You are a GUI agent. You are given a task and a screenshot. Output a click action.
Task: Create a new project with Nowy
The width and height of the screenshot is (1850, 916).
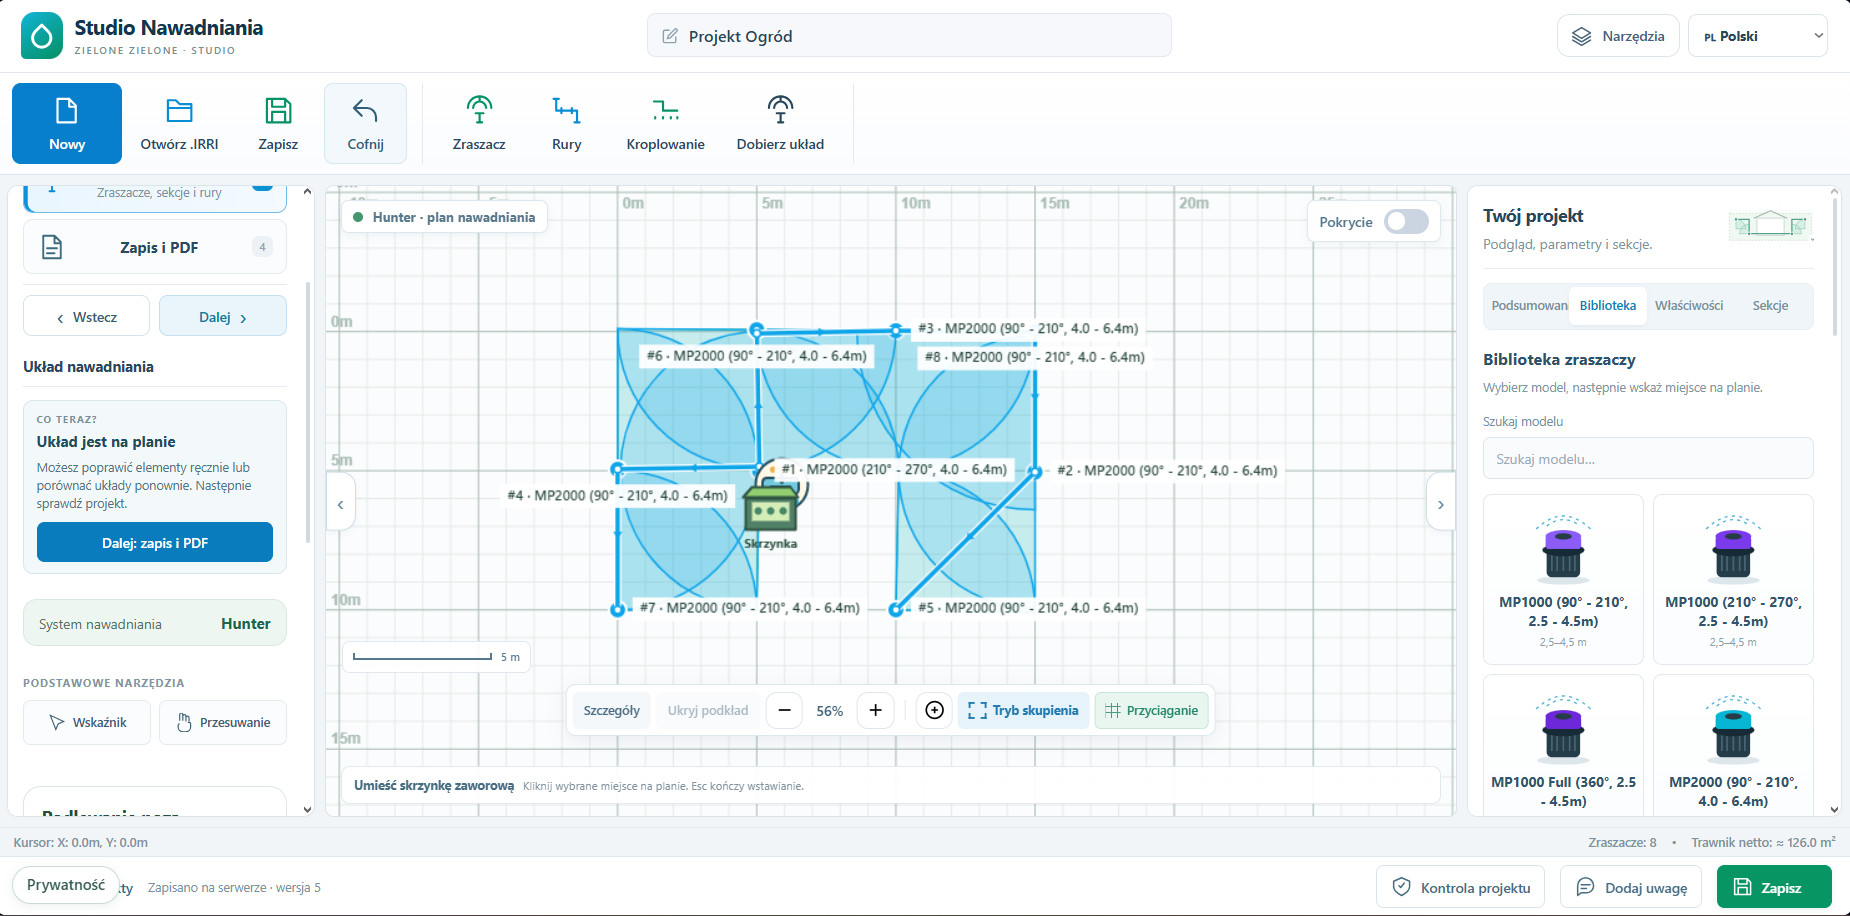[x=67, y=123]
